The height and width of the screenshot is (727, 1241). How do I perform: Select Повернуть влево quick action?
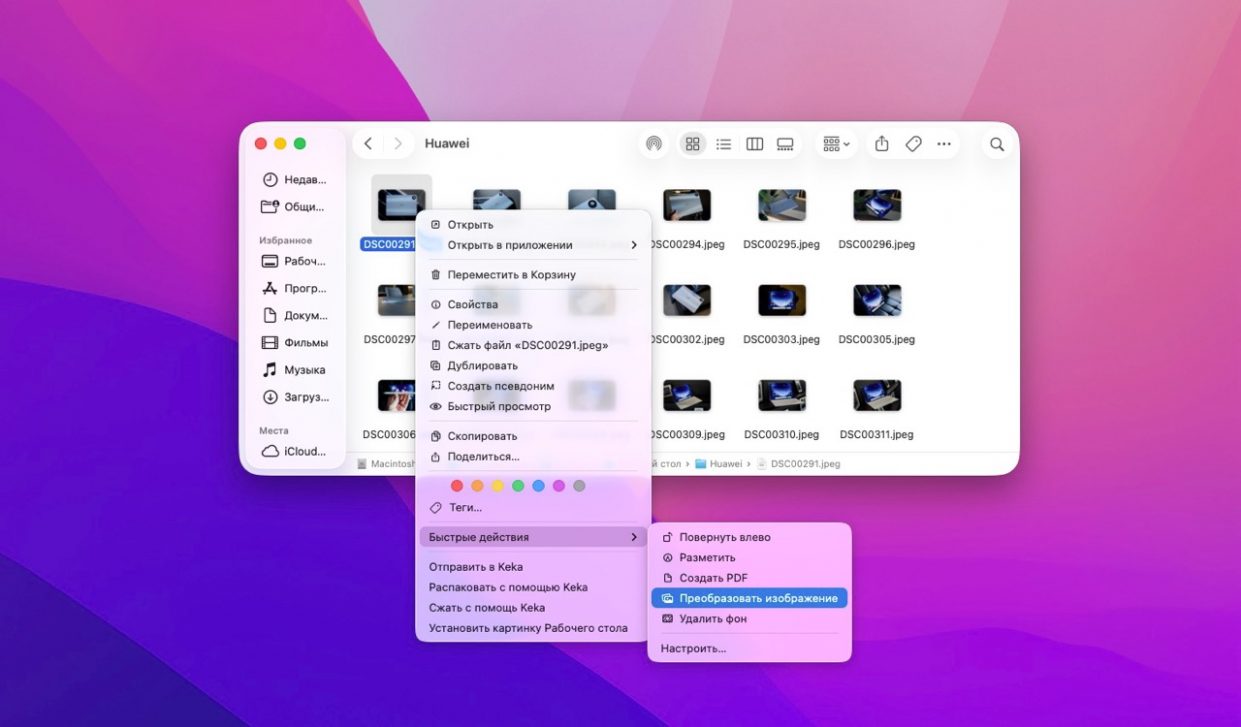pos(749,537)
